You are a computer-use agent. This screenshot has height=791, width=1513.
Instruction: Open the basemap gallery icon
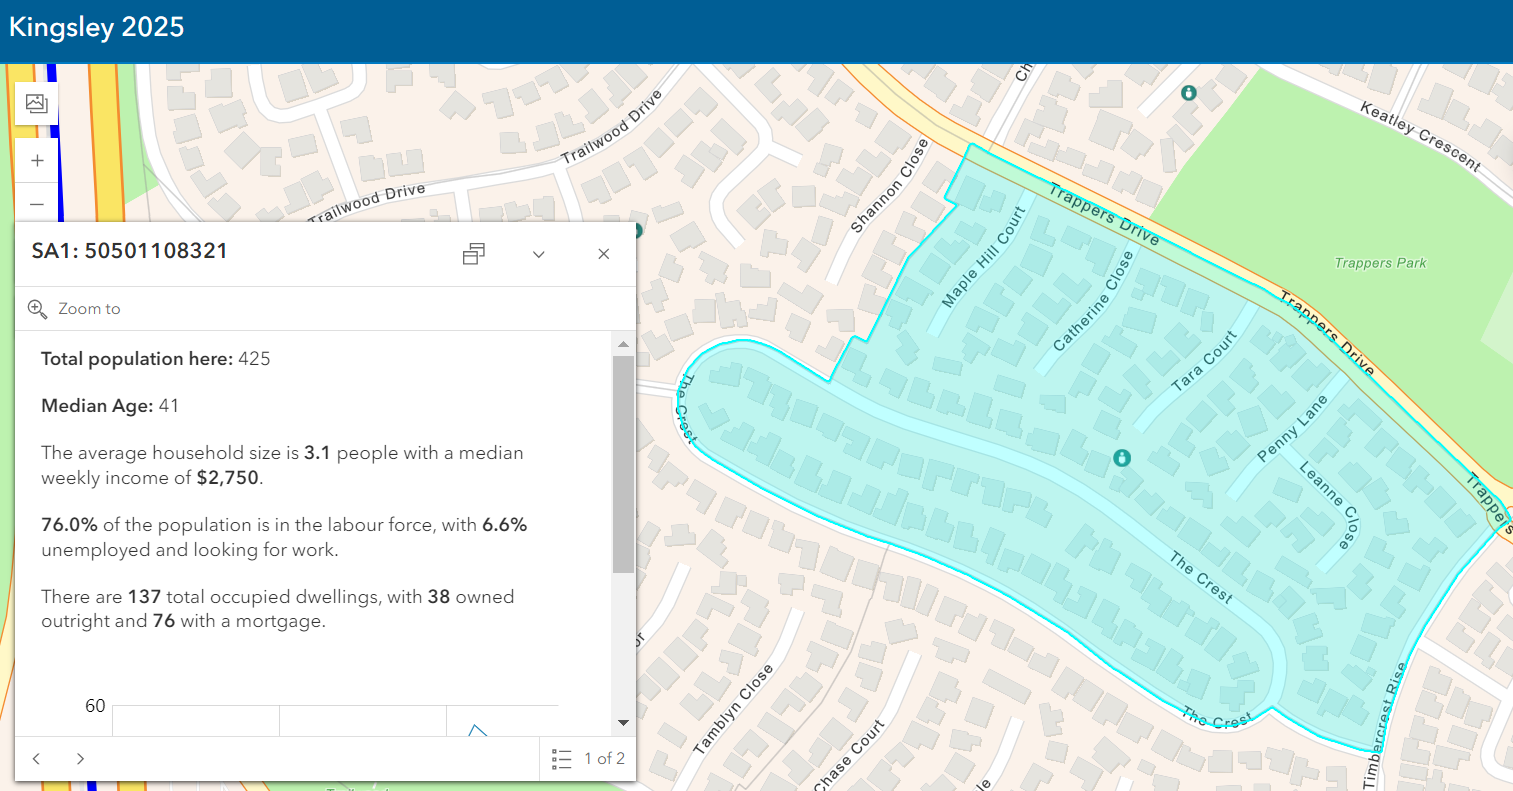tap(37, 103)
